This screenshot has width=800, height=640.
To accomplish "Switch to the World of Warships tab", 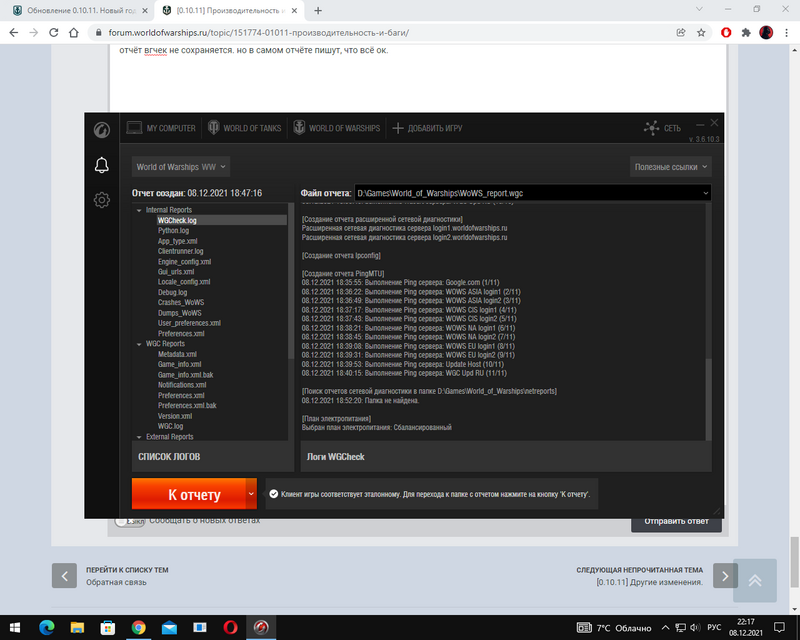I will 337,128.
